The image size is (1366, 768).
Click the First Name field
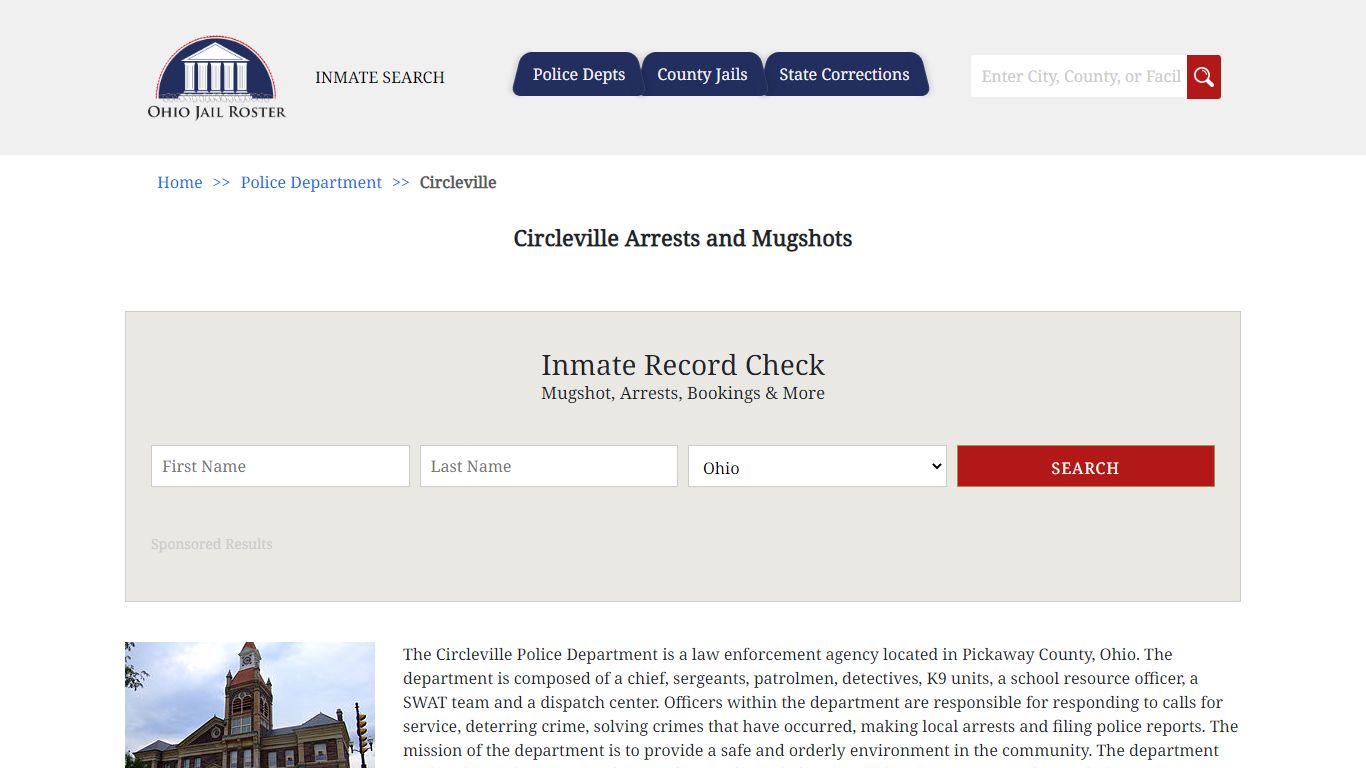280,466
